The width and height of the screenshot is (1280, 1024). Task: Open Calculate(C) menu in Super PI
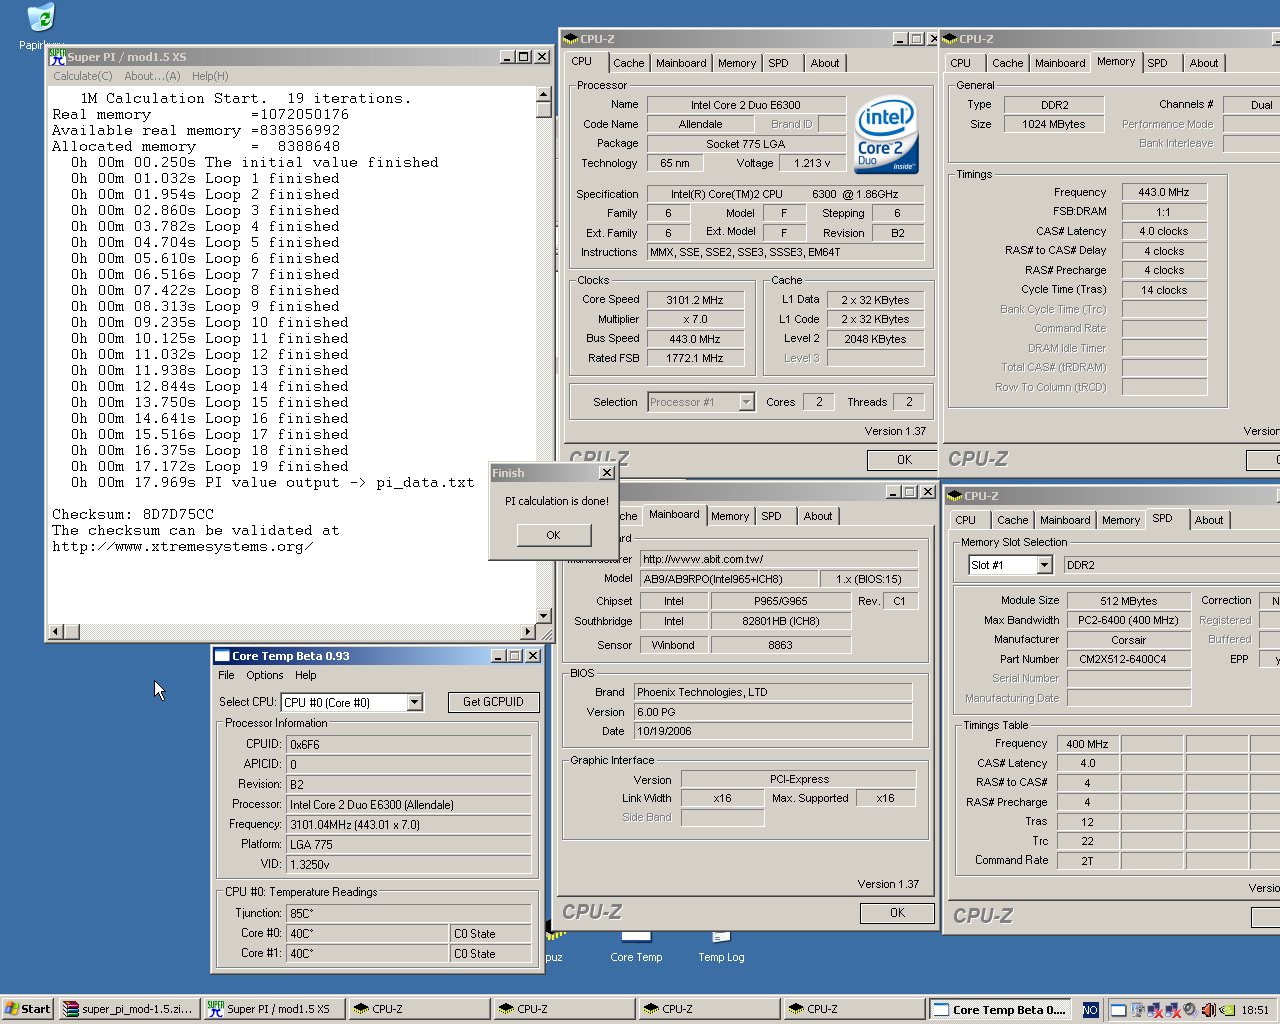pyautogui.click(x=83, y=76)
